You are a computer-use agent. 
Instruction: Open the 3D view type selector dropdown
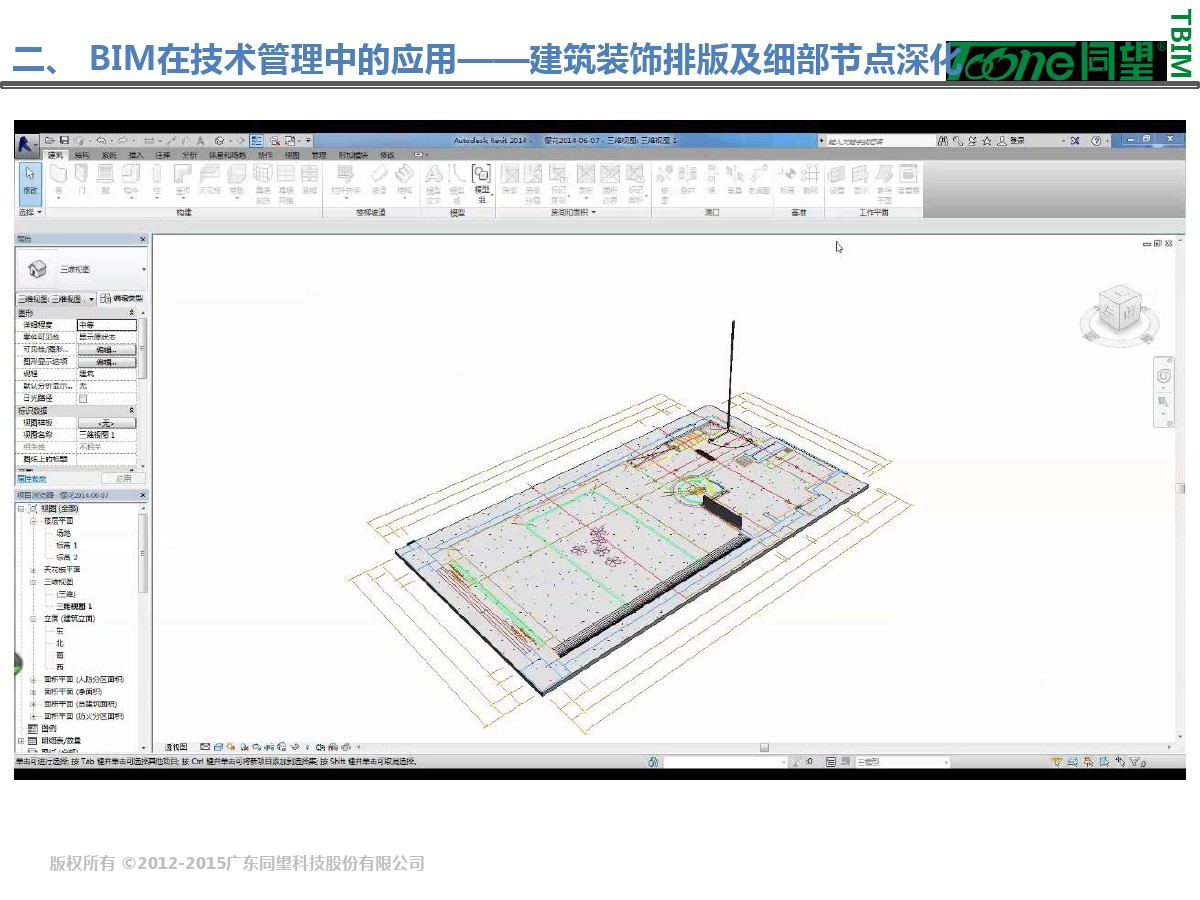[146, 270]
